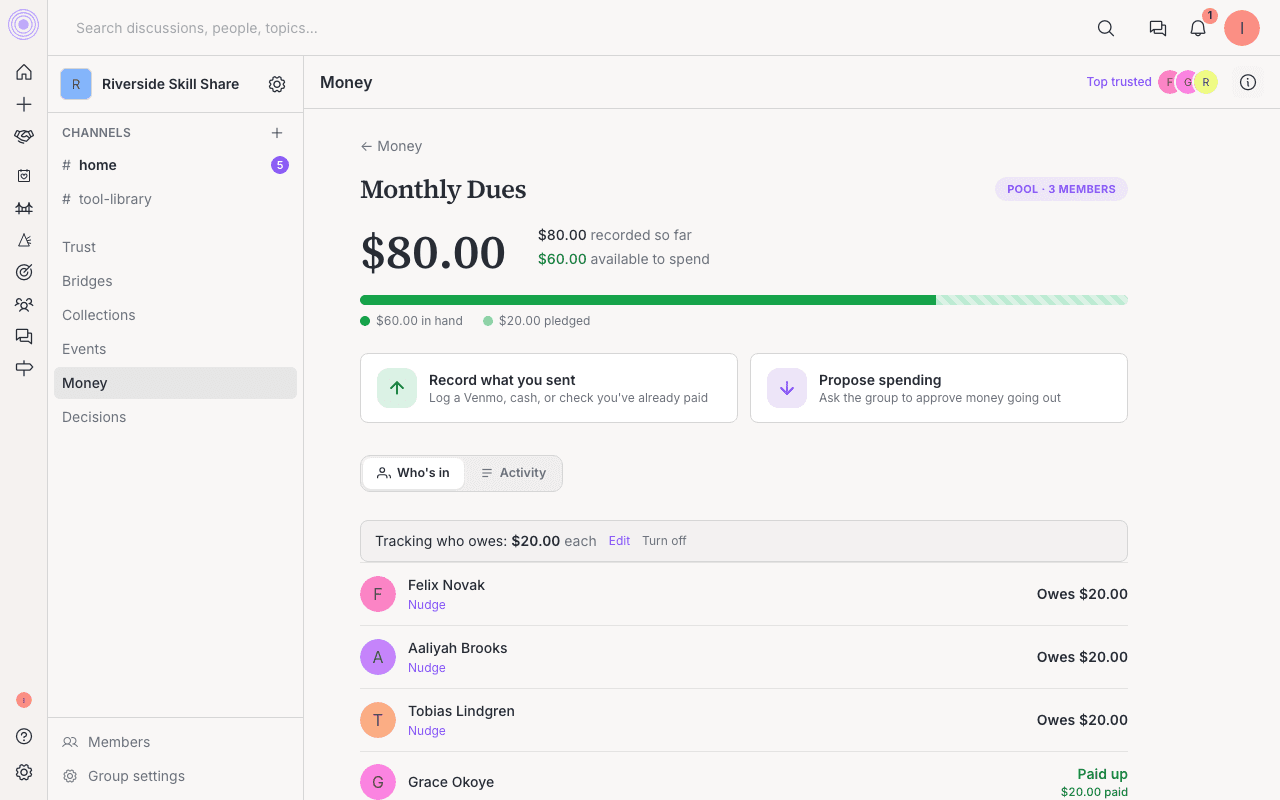Open Bridges in the sidebar

click(x=175, y=281)
